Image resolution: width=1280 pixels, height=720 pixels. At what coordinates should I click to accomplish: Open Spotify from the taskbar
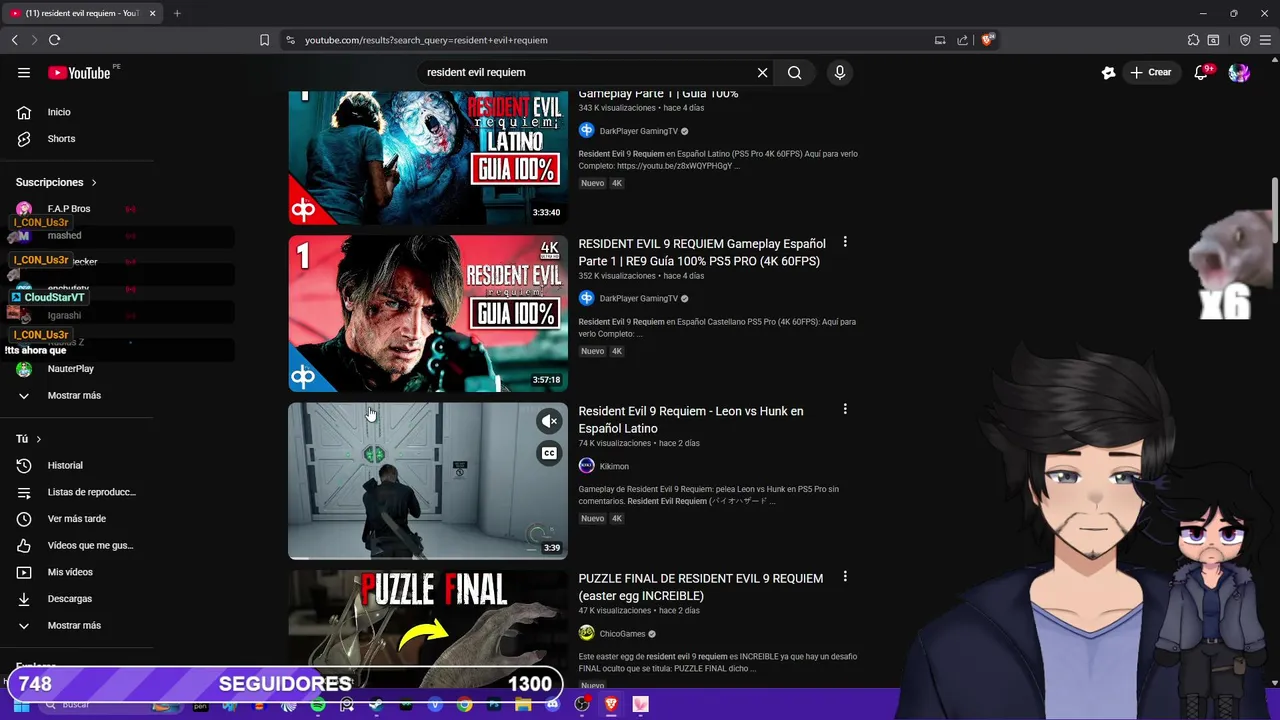click(318, 704)
